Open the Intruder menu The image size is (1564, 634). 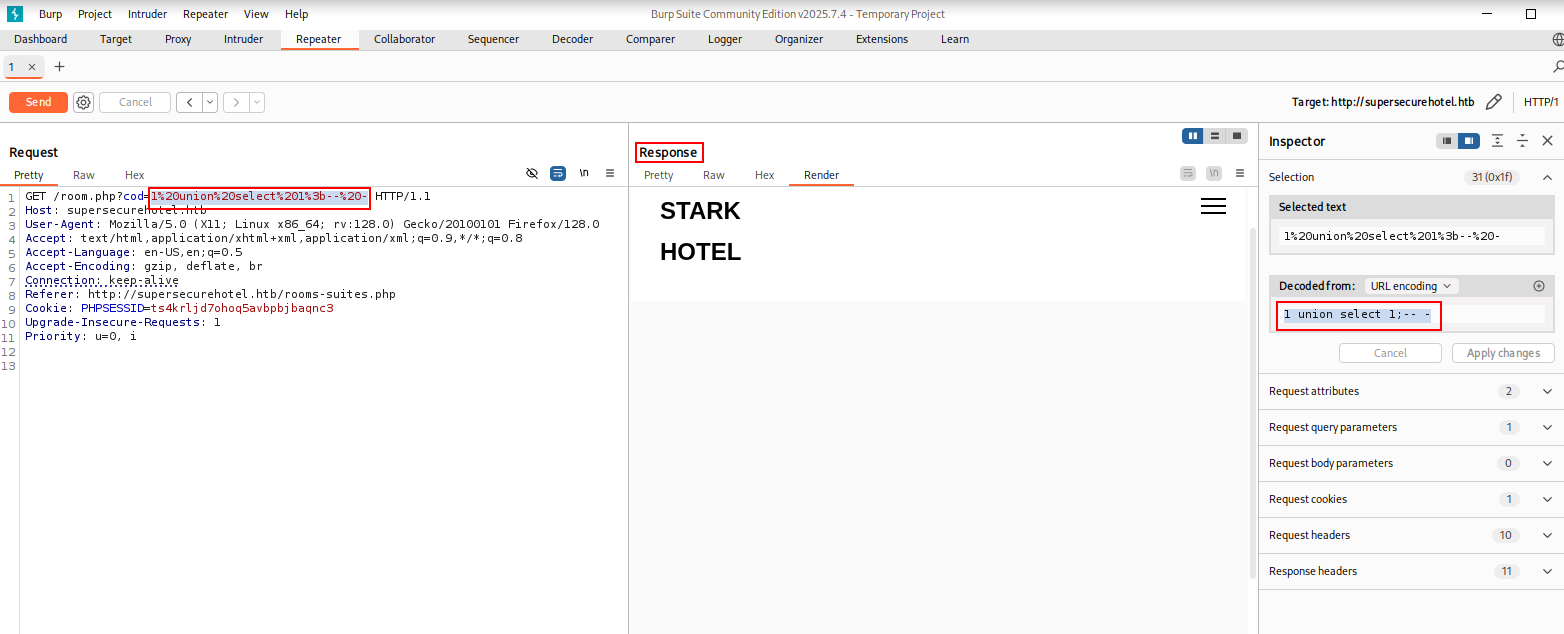click(x=147, y=14)
